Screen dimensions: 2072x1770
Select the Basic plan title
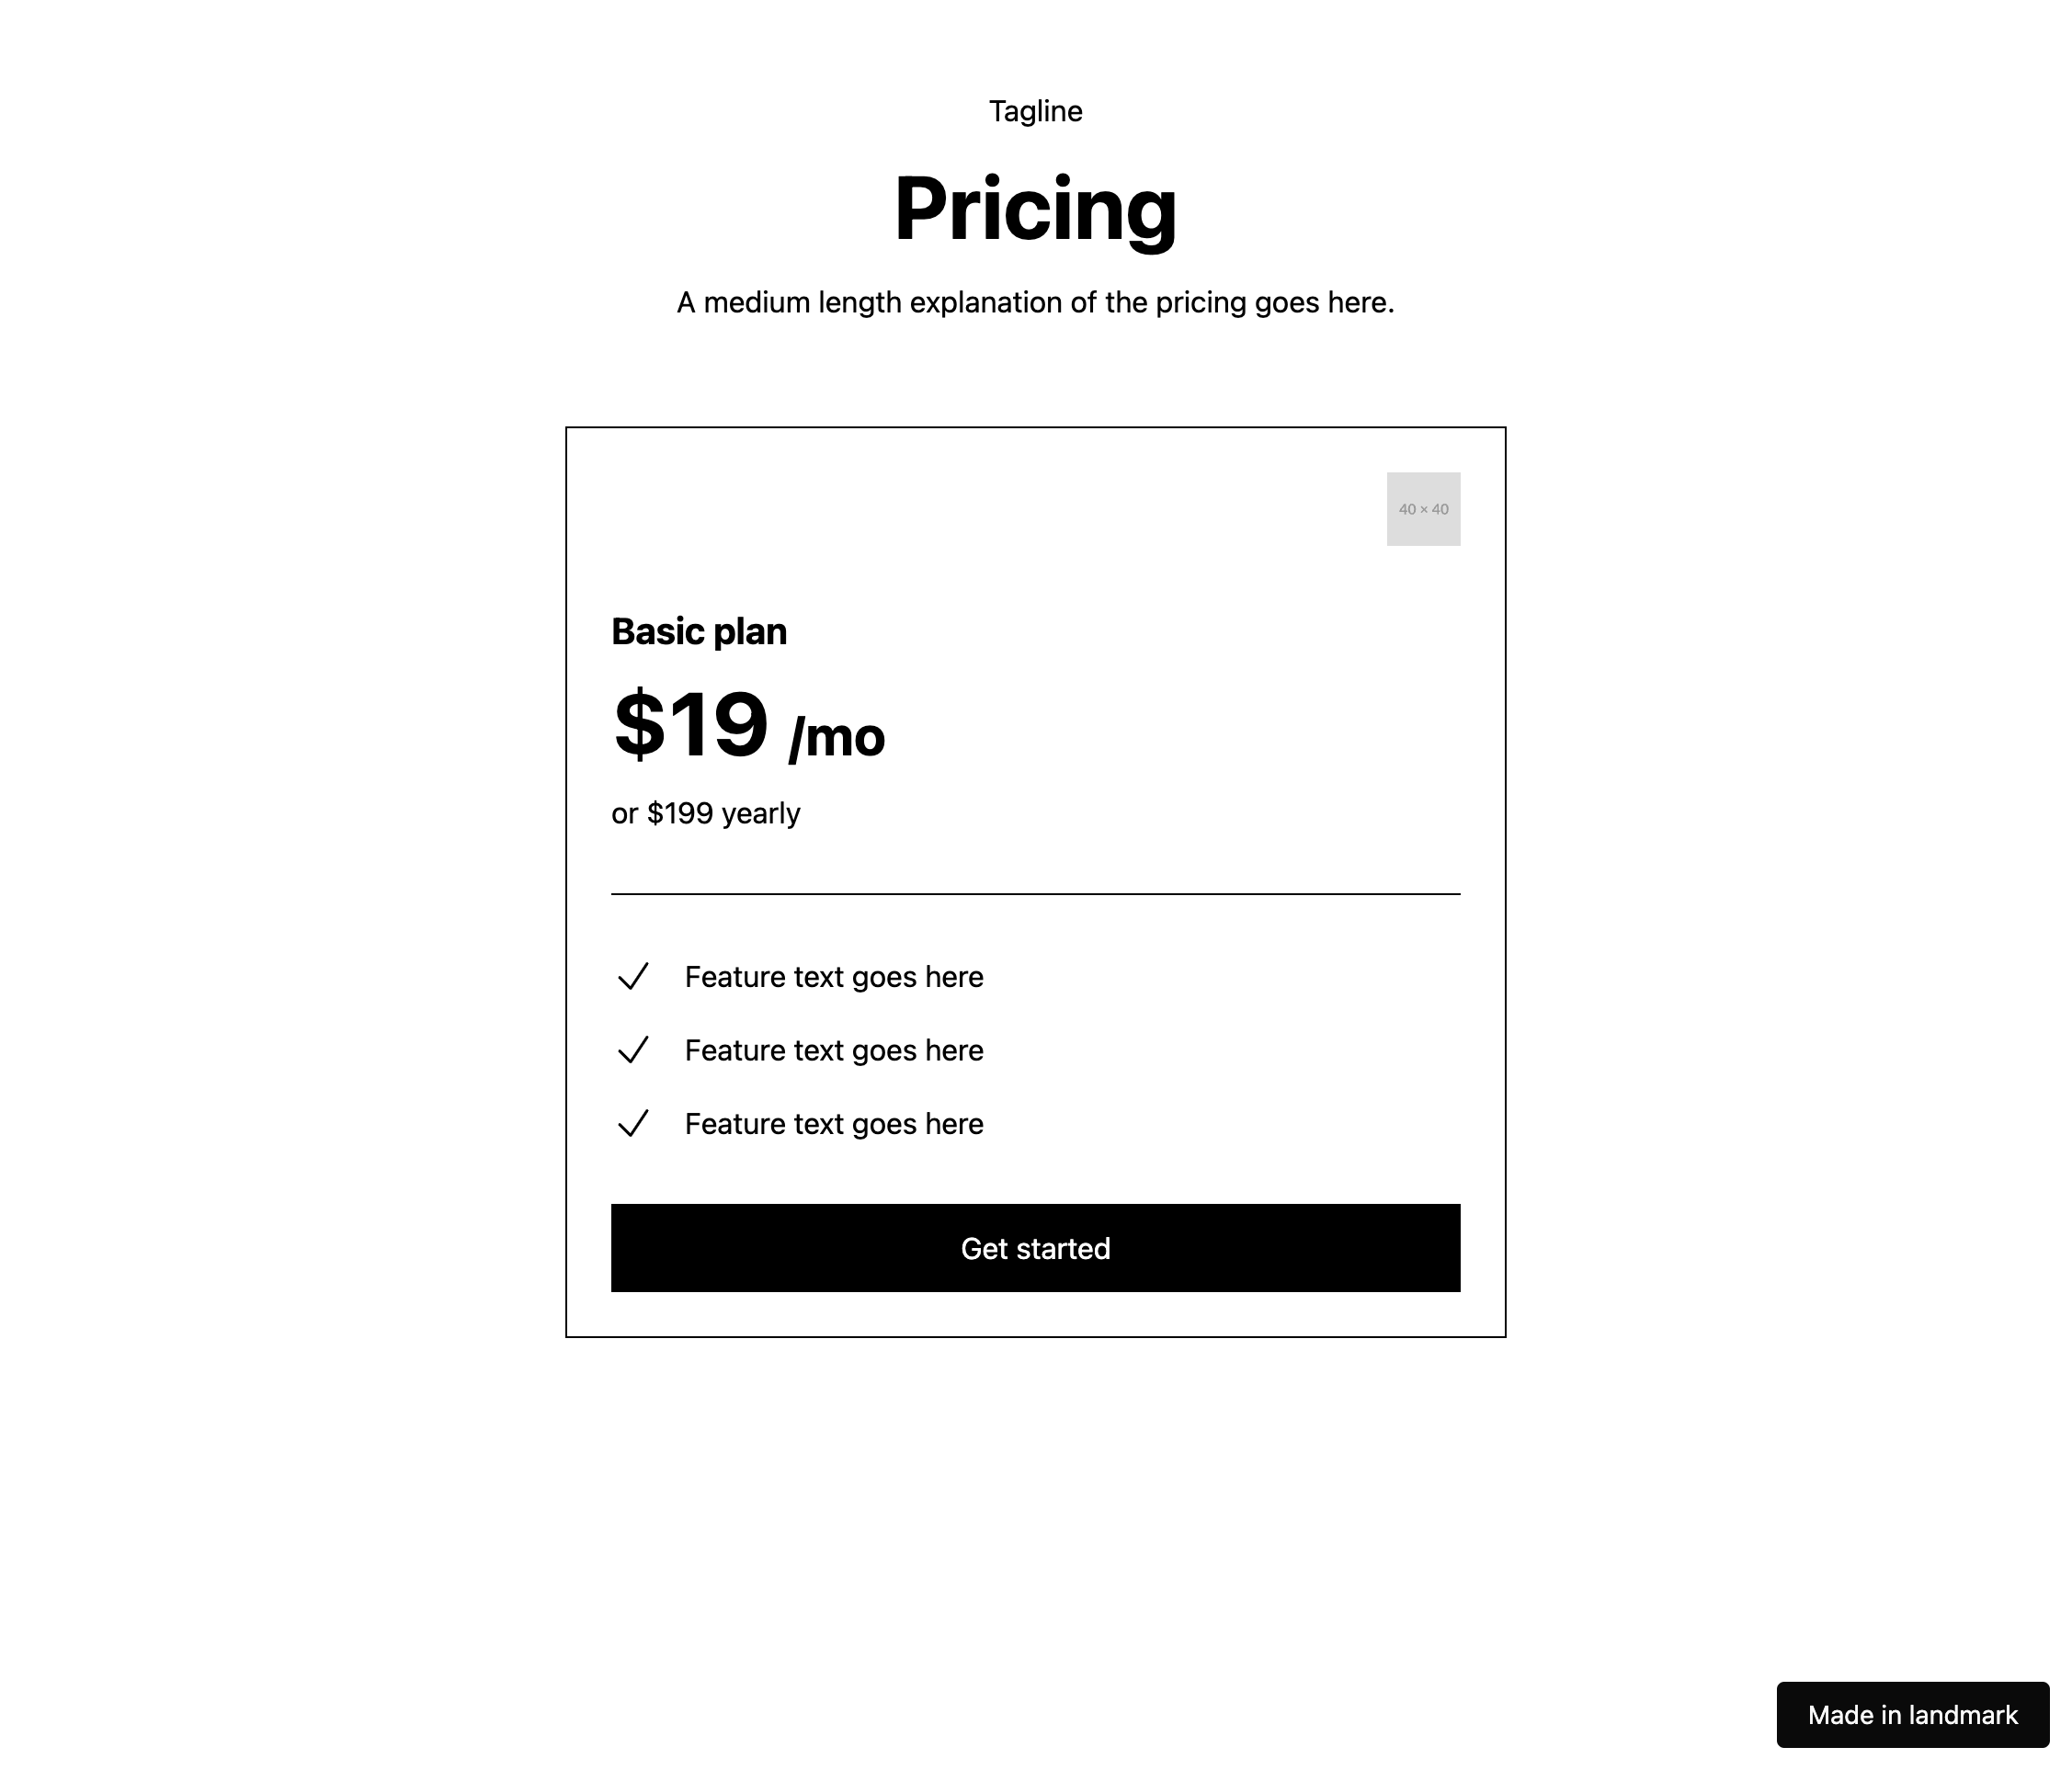[x=699, y=632]
